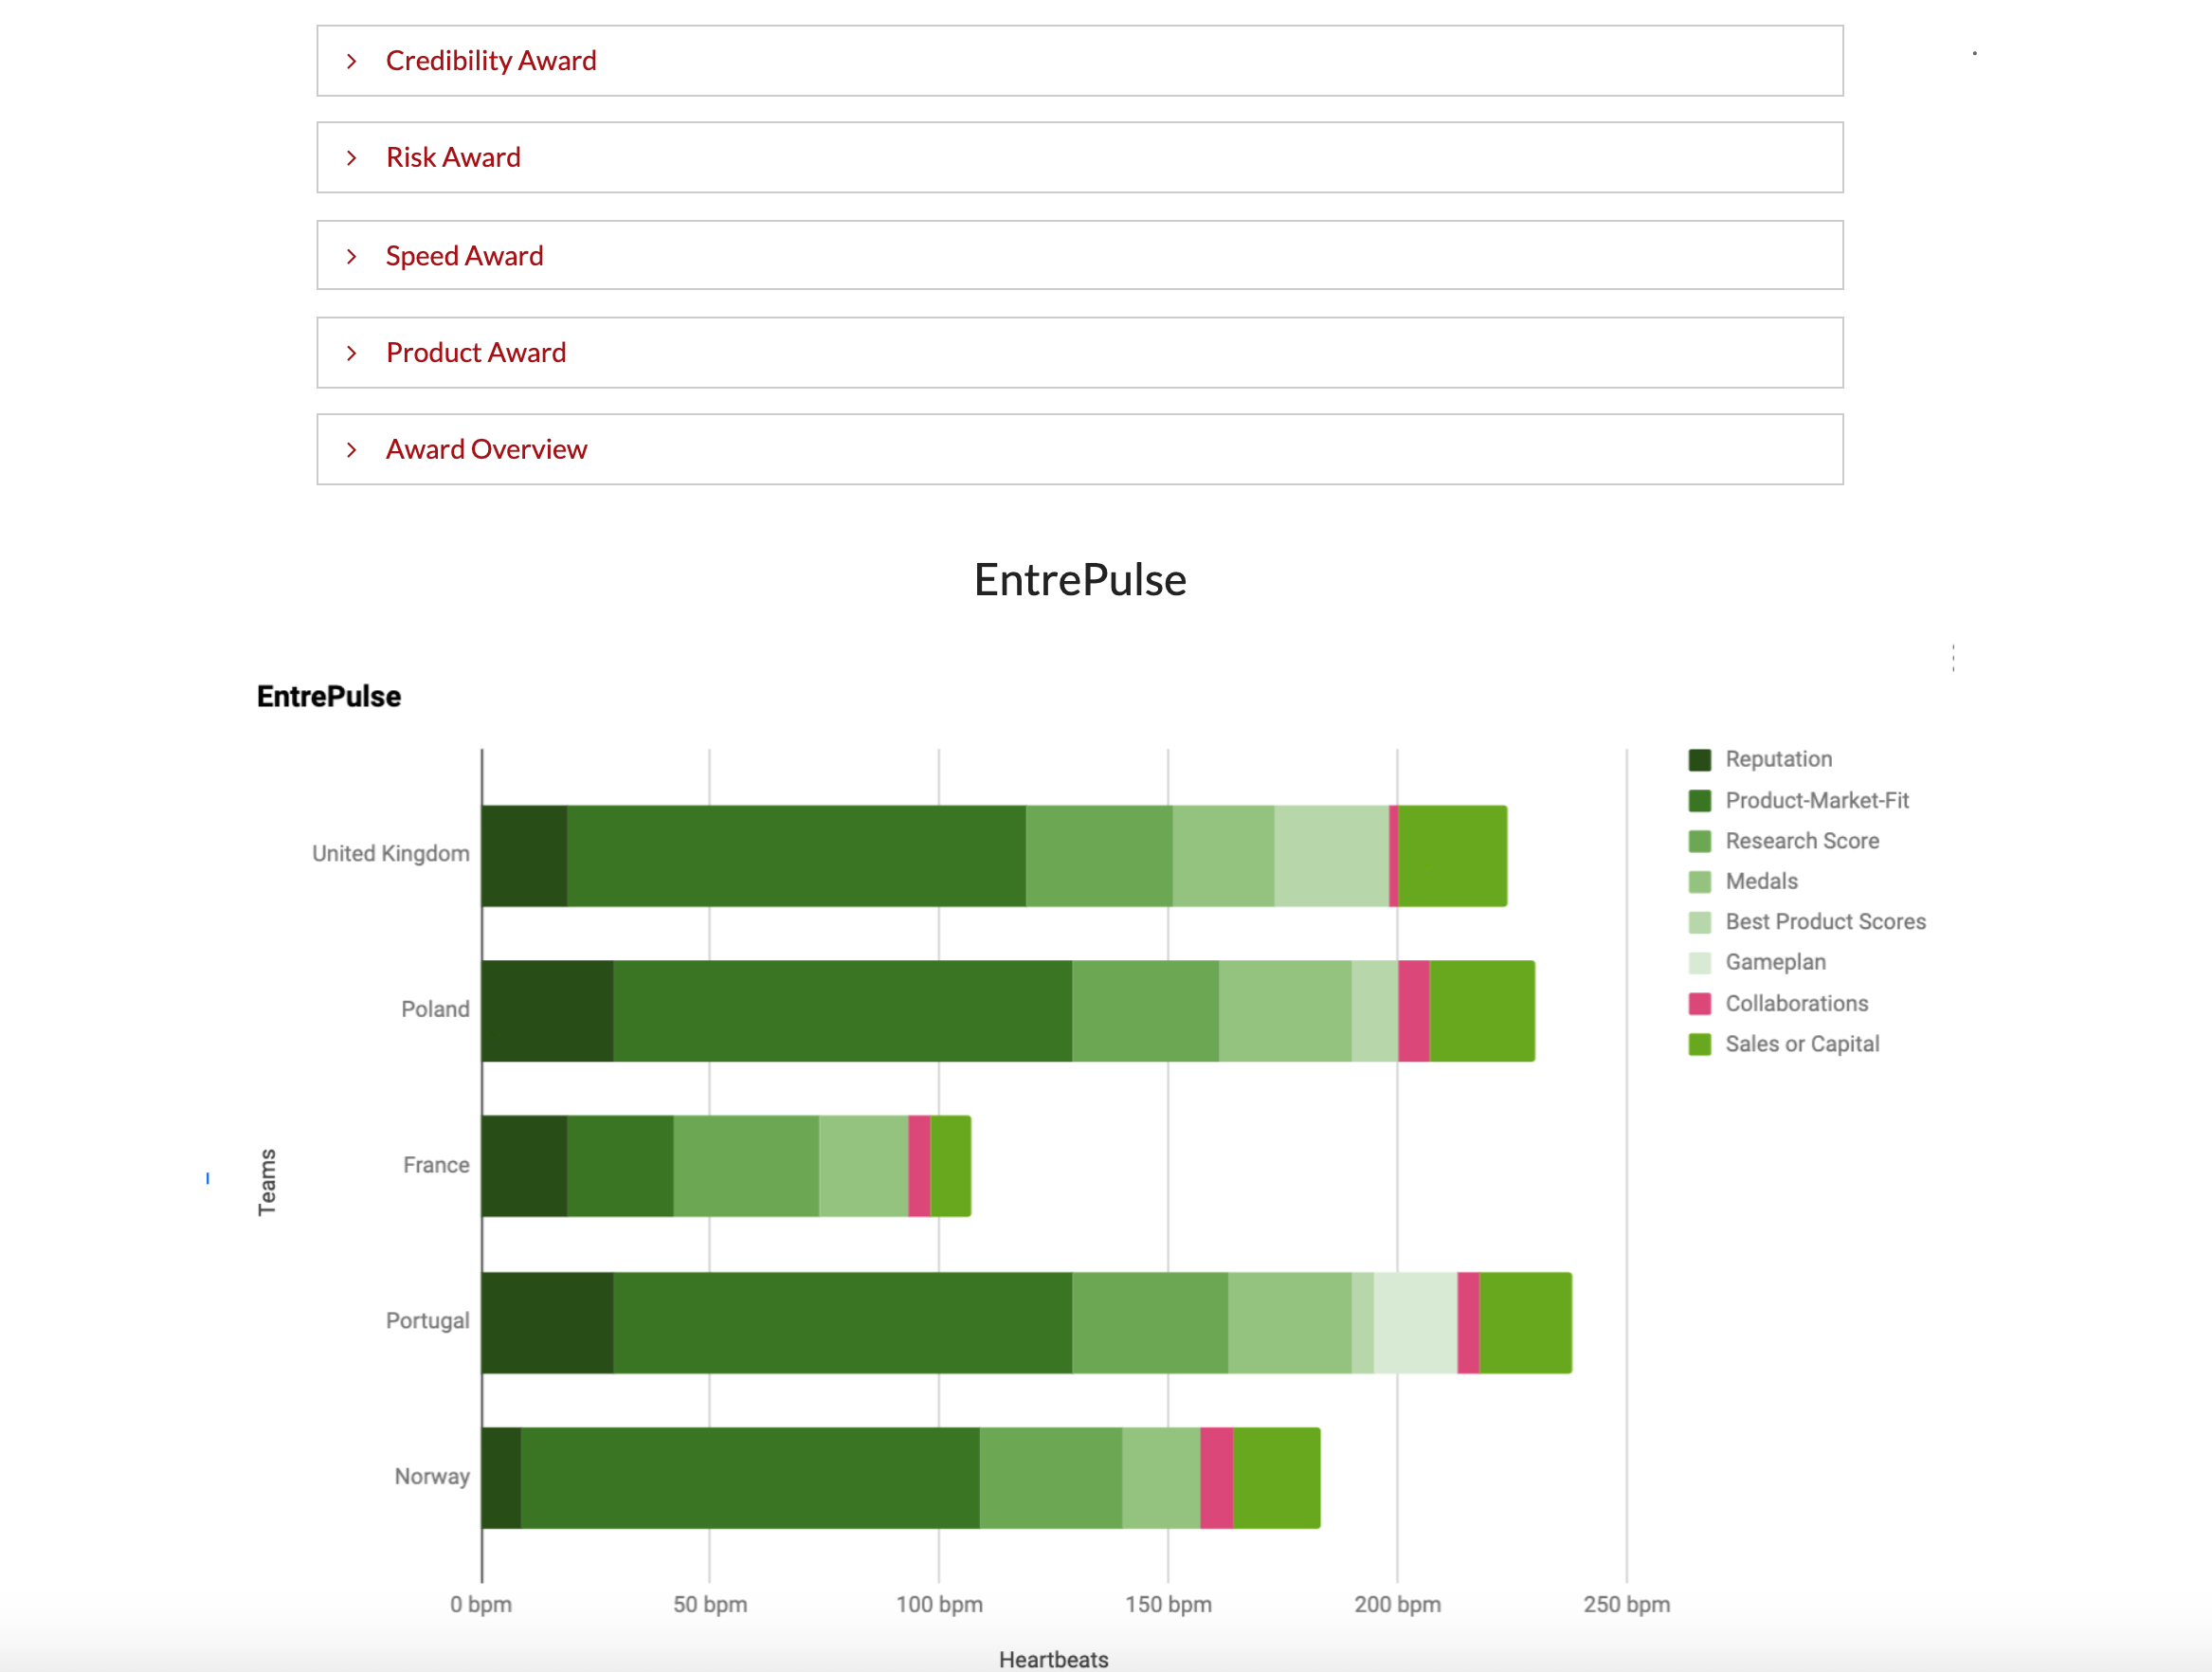The height and width of the screenshot is (1672, 2212).
Task: Click the Poland Reputation bar segment
Action: pos(548,1011)
